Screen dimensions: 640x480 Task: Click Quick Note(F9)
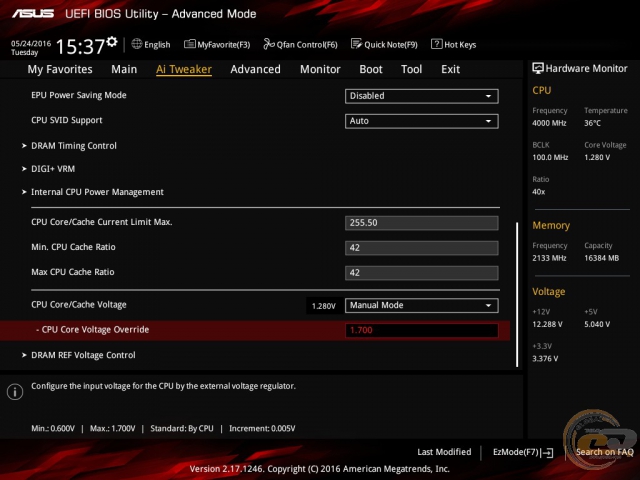(384, 44)
